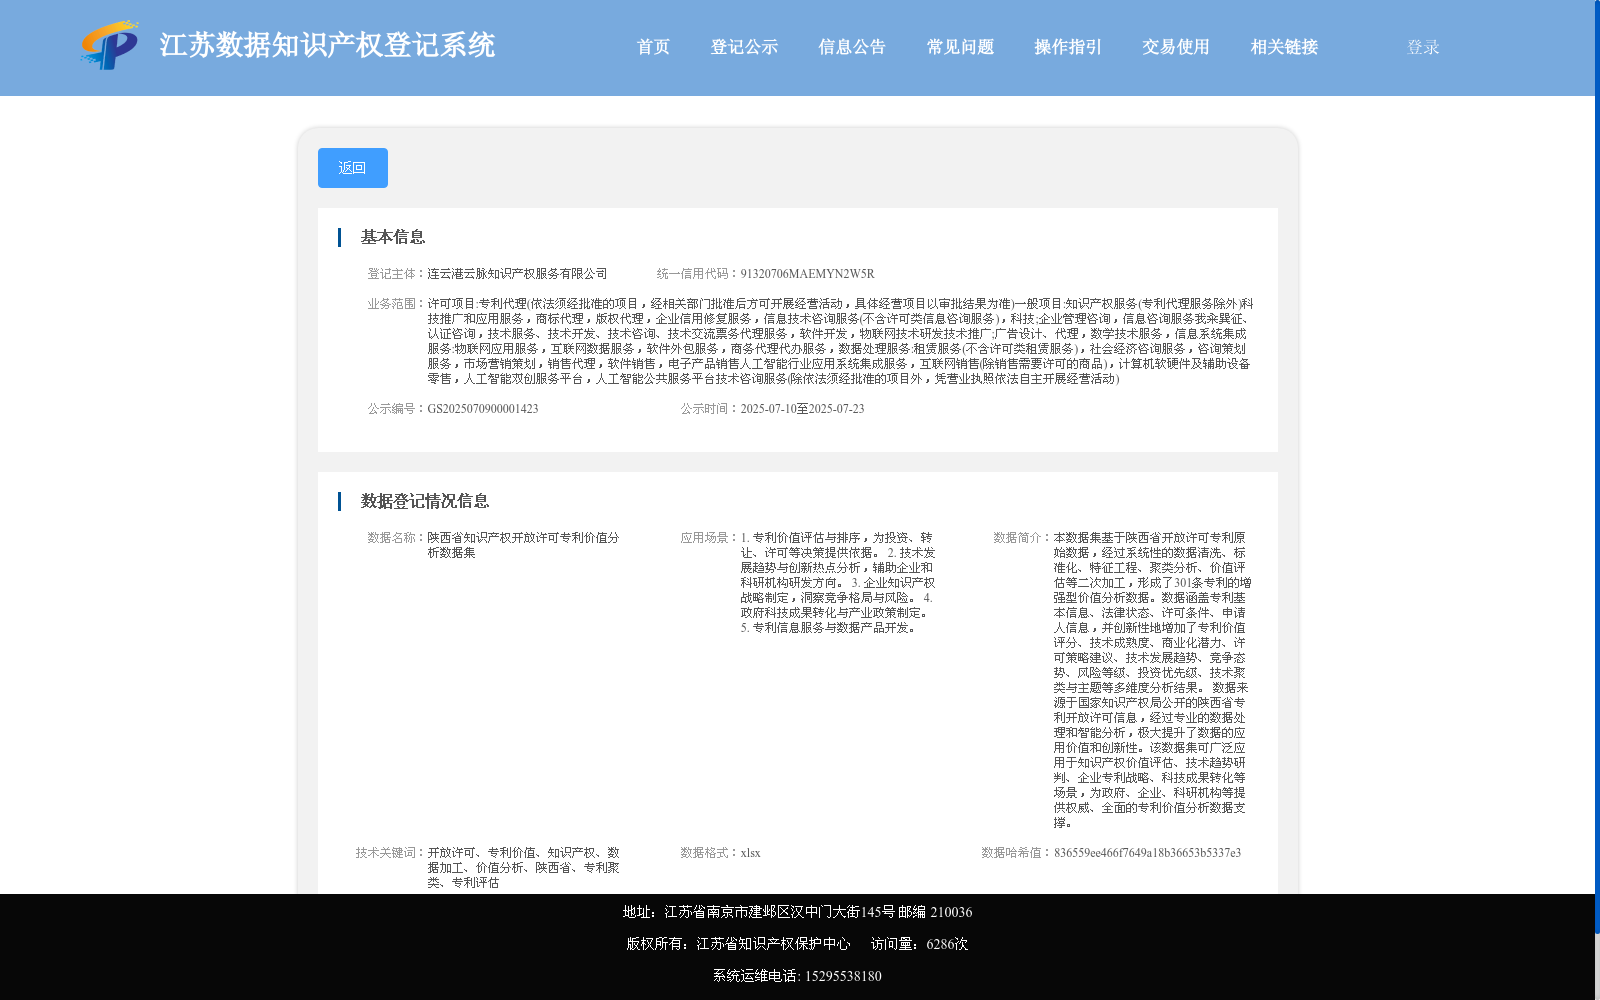Open 操作指引 navigation item

[1068, 47]
